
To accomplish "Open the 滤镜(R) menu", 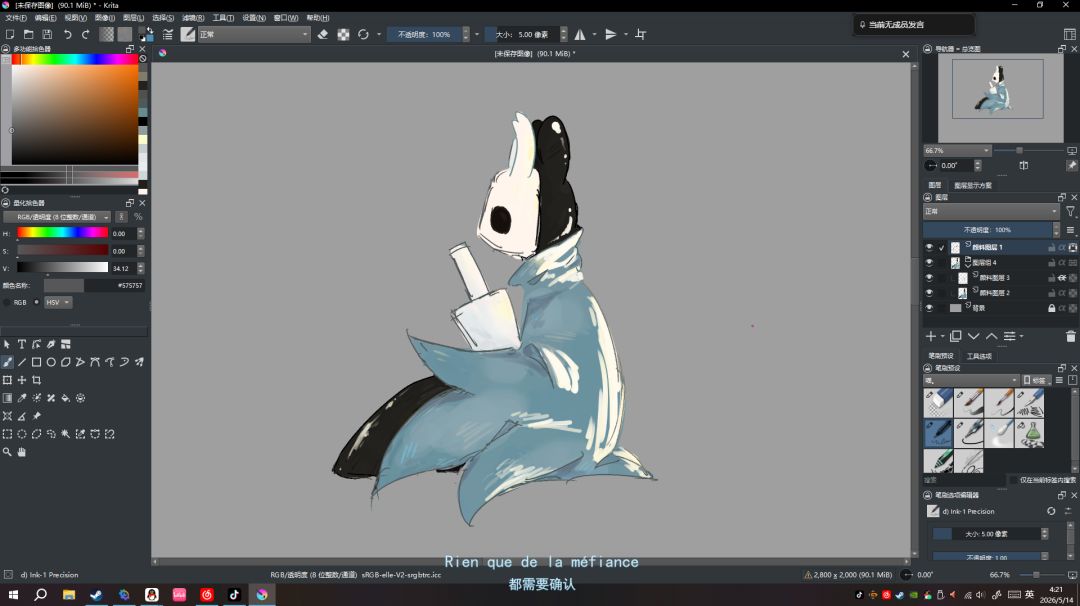I will point(193,18).
